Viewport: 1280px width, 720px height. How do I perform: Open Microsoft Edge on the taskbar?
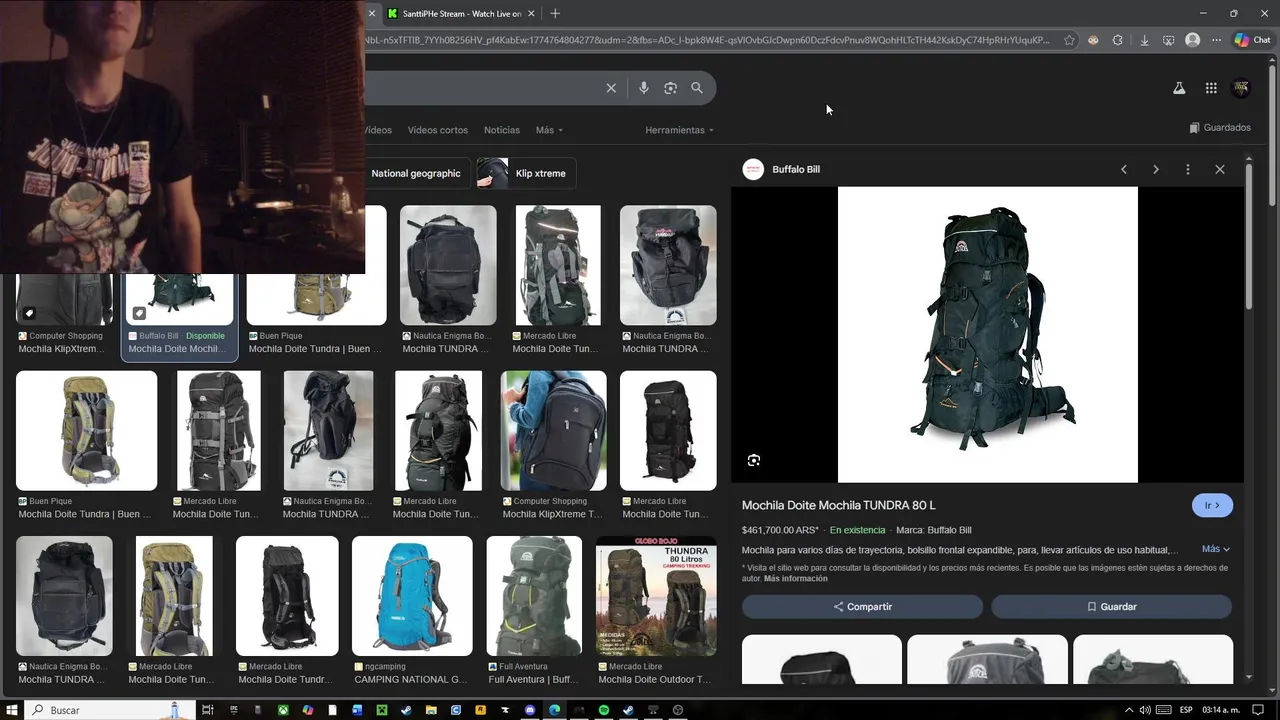point(555,710)
